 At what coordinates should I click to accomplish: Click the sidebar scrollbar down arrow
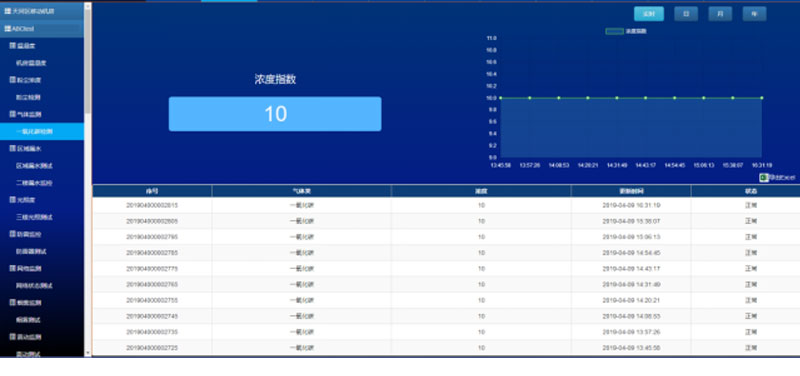pyautogui.click(x=87, y=353)
